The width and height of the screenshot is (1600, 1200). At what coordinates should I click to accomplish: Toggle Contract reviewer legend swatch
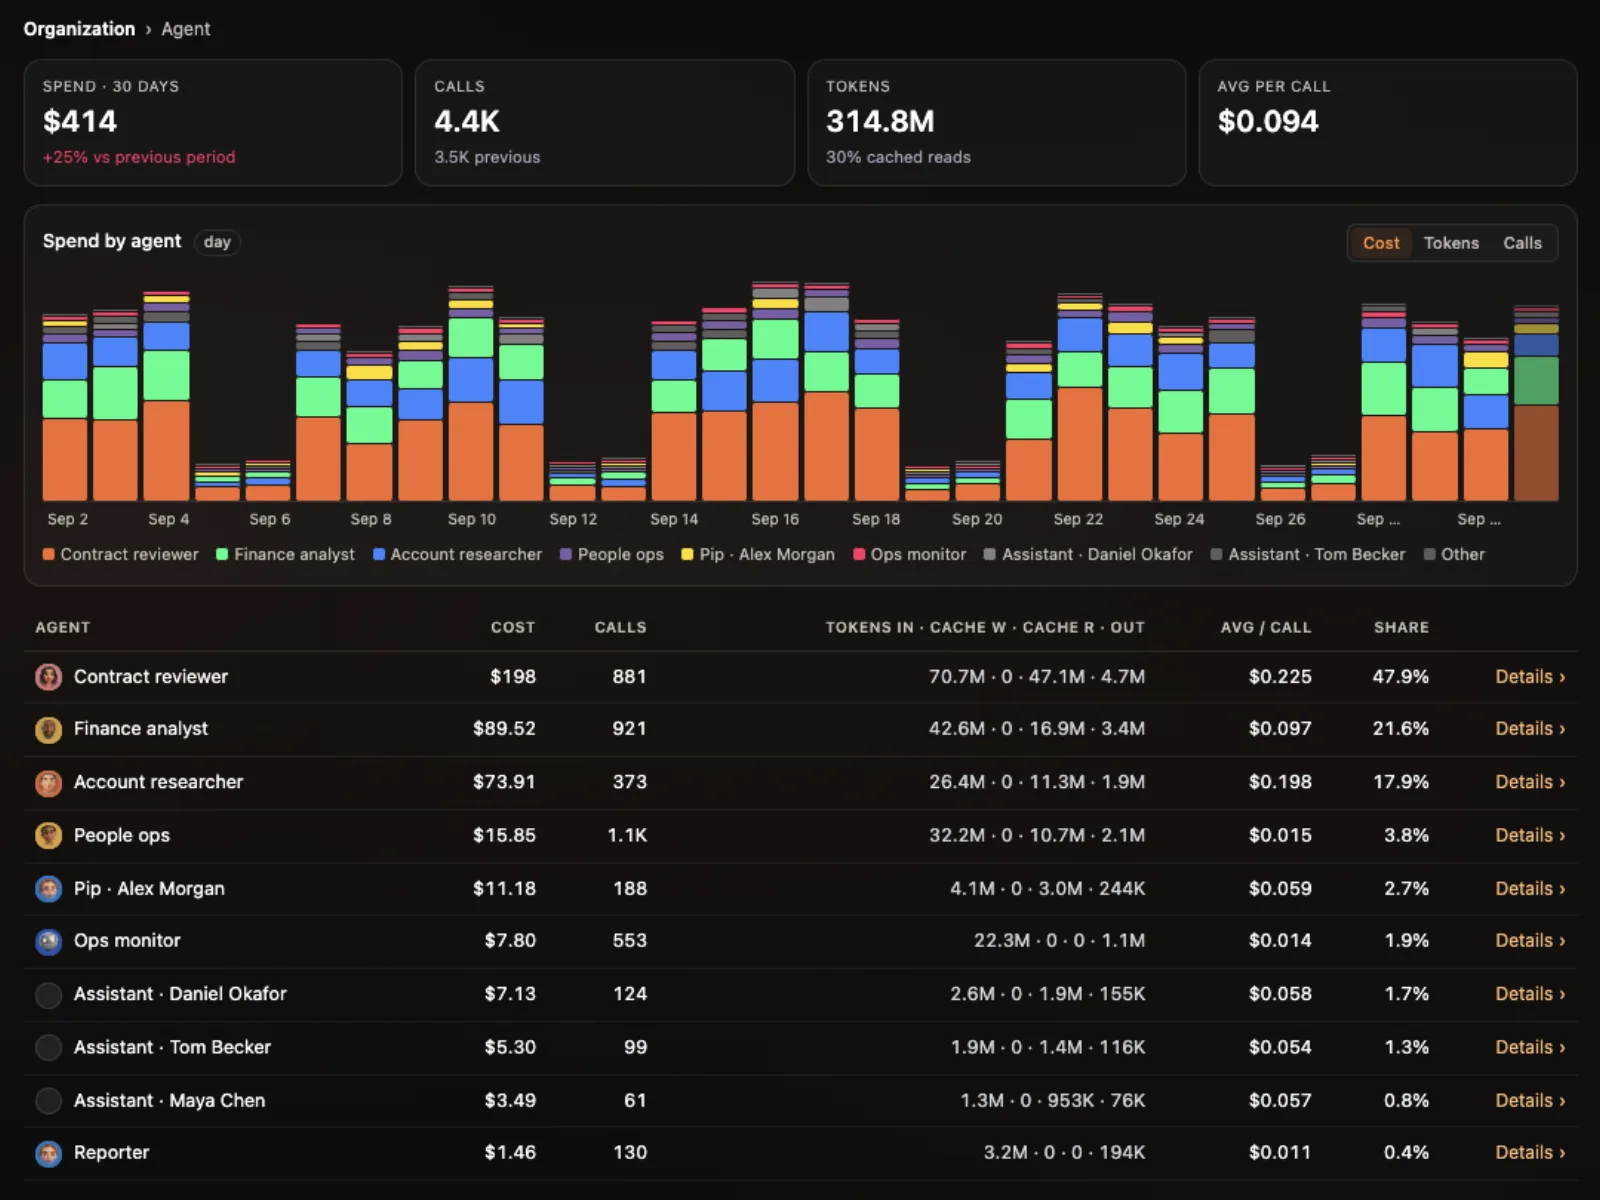tap(49, 554)
